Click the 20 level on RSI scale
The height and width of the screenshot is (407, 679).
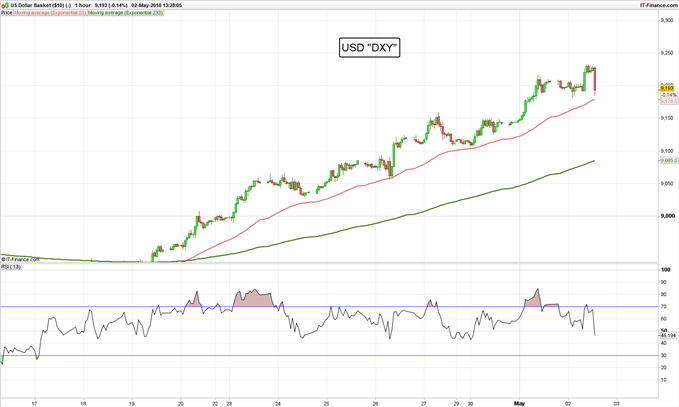pyautogui.click(x=663, y=368)
